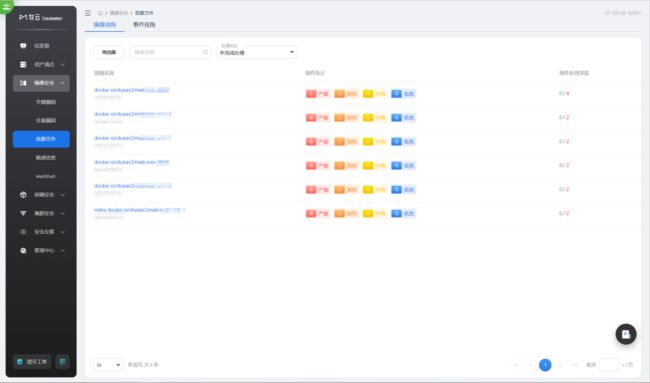Image resolution: width=650 pixels, height=383 pixels.
Task: Open the 仪表盘 sidebar entry
Action: [x=41, y=46]
